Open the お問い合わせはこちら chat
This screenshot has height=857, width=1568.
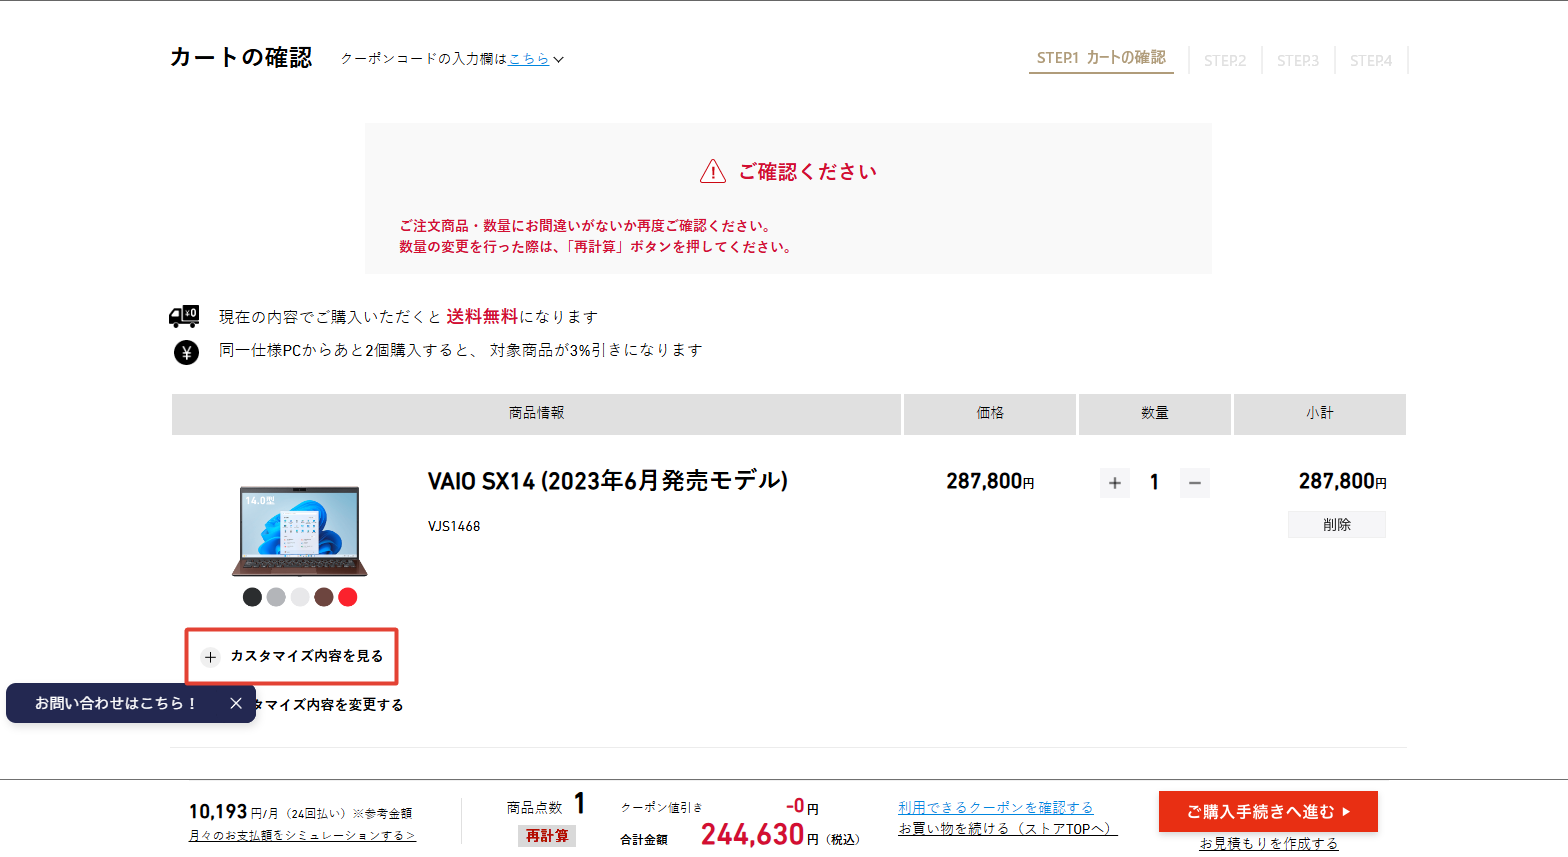tap(116, 703)
